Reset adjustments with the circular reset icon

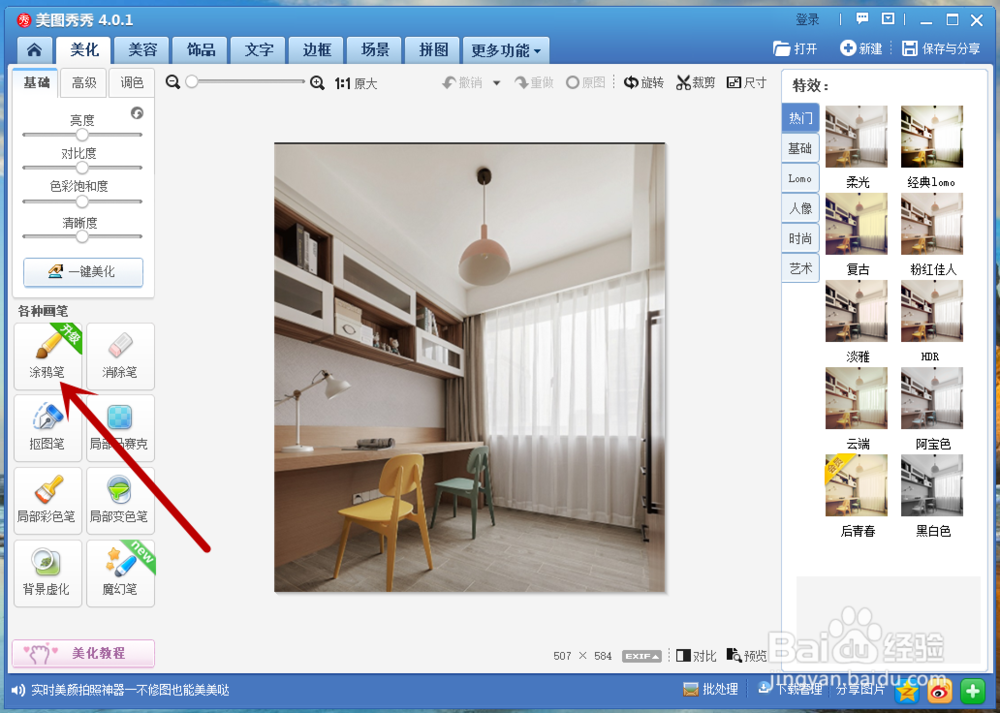tap(137, 113)
